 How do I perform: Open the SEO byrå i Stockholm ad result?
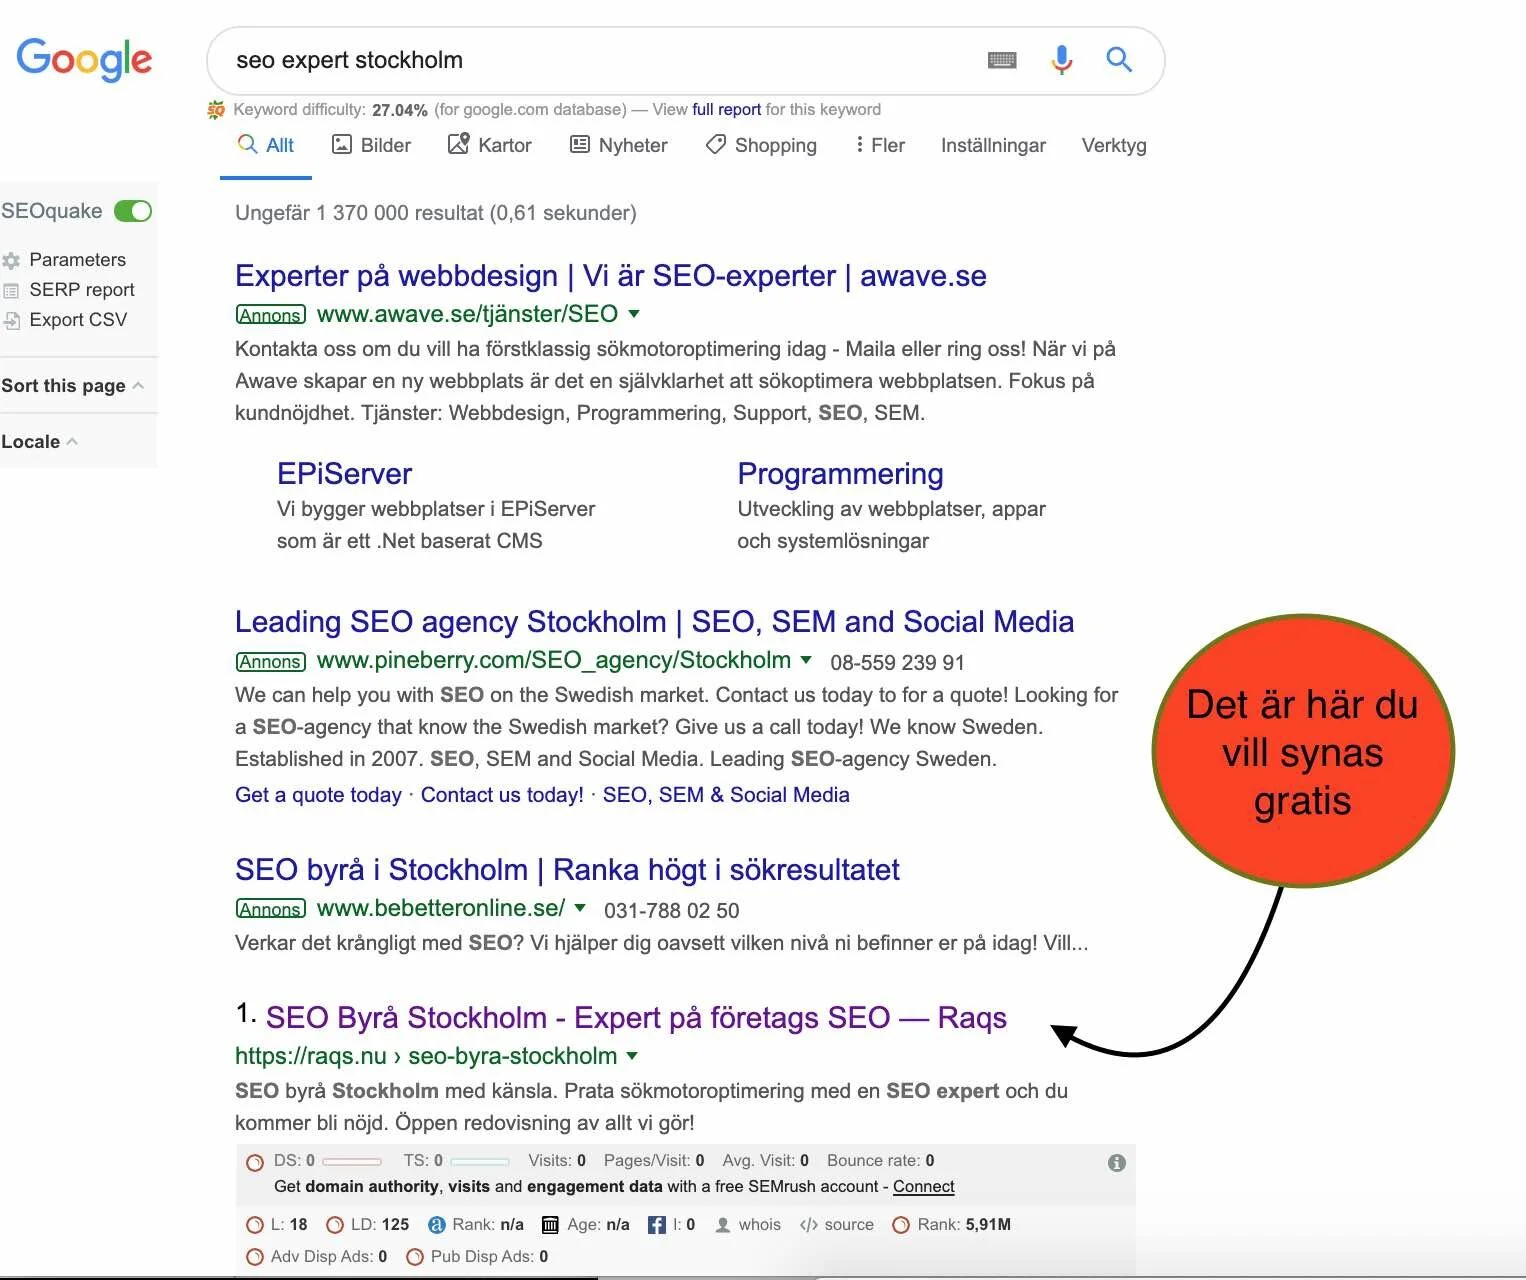click(x=567, y=870)
